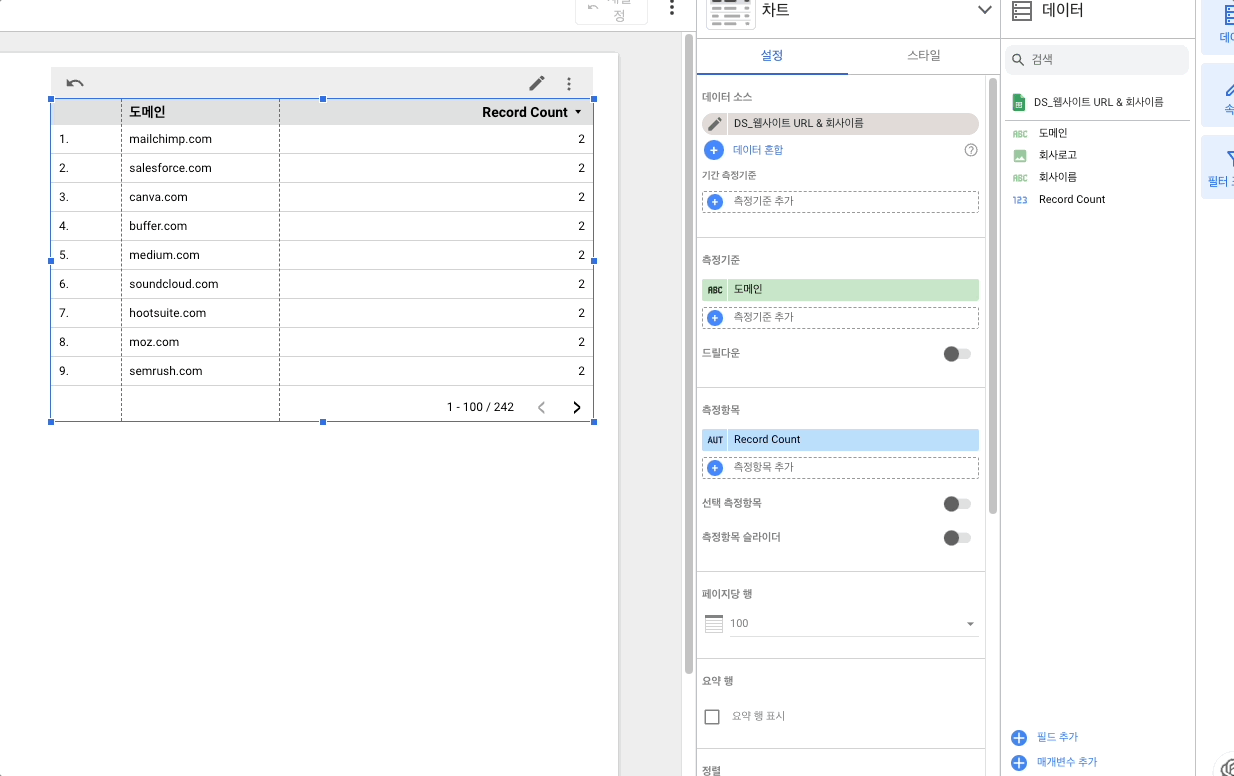Select the 도메인 dimension chip

click(840, 290)
